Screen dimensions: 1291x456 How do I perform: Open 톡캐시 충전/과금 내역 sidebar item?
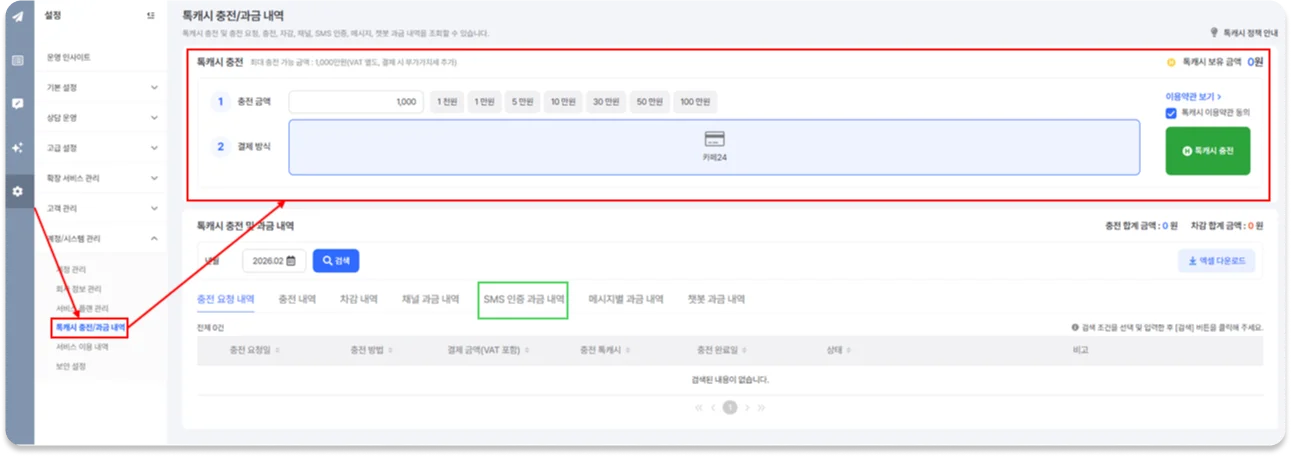(91, 326)
